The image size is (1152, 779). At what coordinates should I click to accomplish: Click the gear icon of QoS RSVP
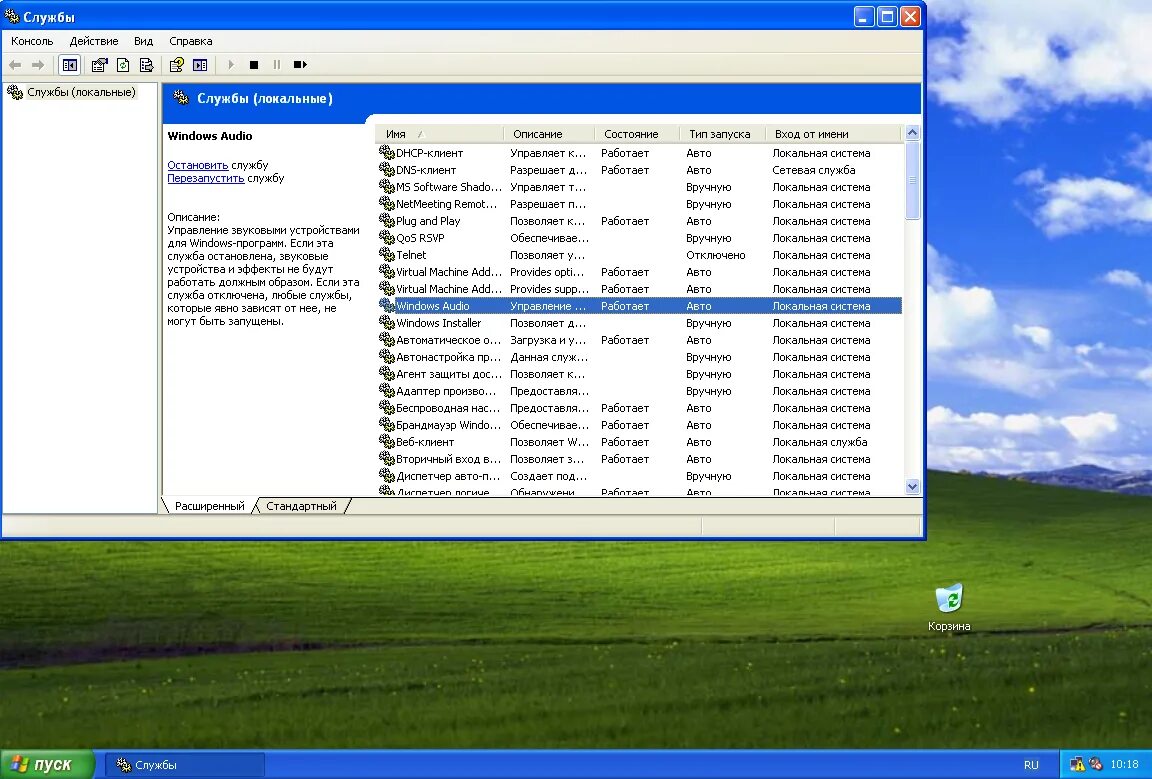click(x=386, y=238)
